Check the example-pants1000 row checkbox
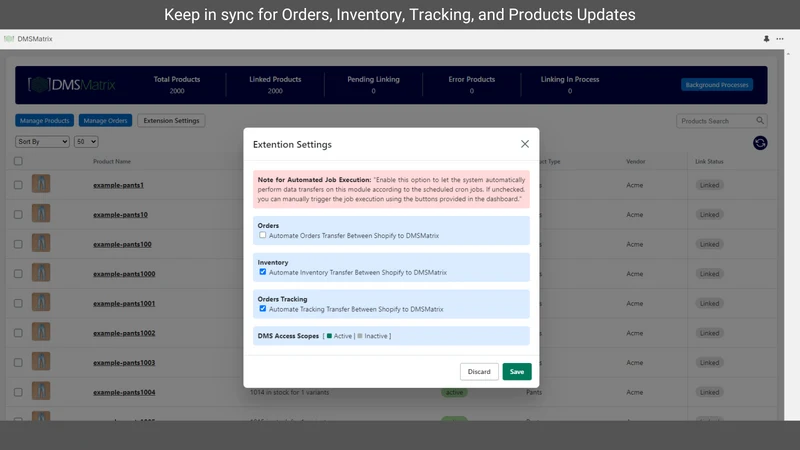This screenshot has width=800, height=450. click(18, 274)
